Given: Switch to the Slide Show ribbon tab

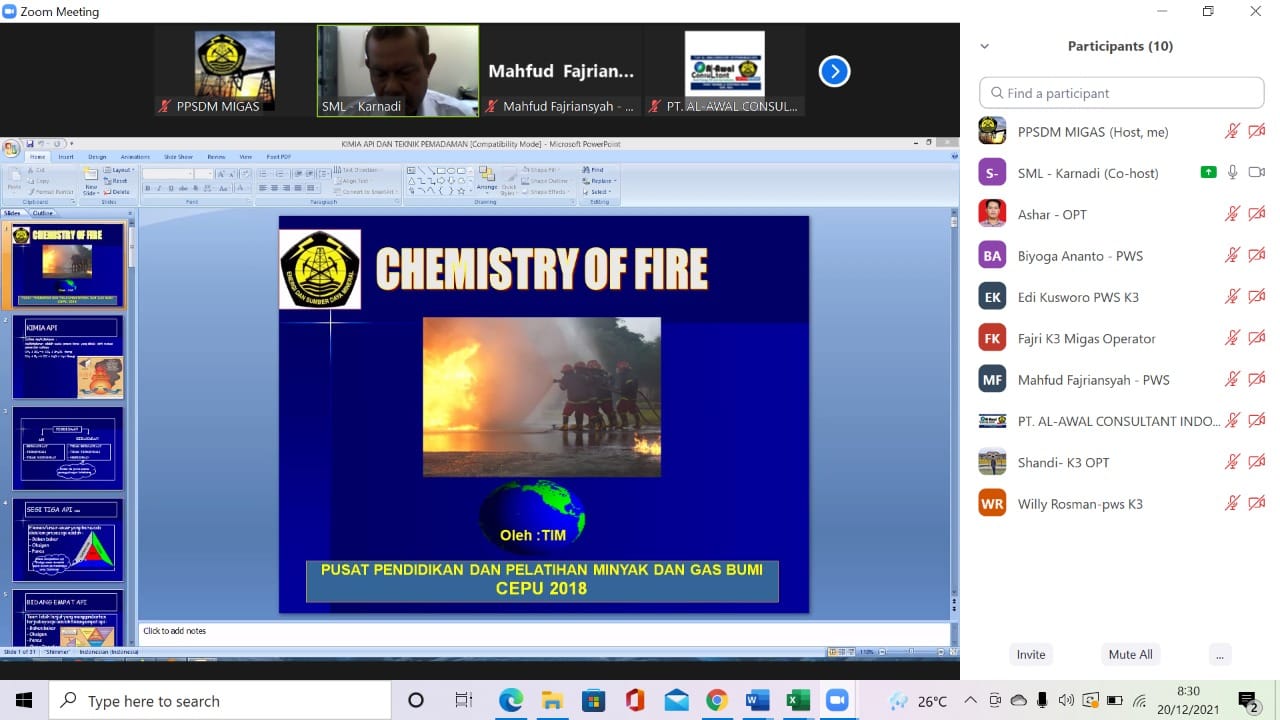Looking at the screenshot, I should [x=178, y=157].
